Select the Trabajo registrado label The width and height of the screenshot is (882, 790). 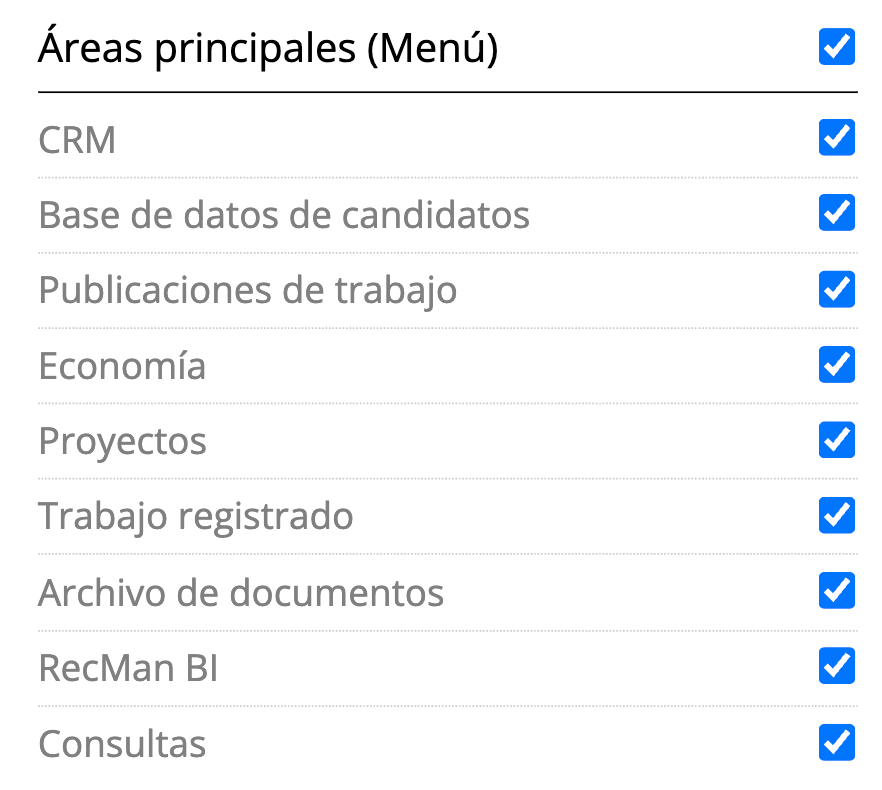click(x=195, y=516)
